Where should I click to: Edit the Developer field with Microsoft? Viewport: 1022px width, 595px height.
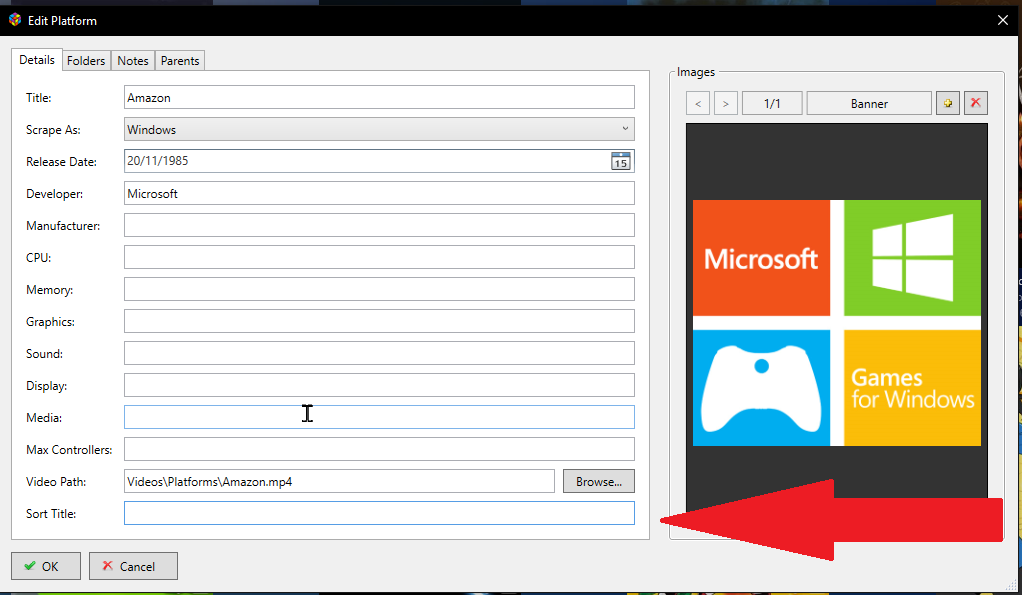[379, 193]
